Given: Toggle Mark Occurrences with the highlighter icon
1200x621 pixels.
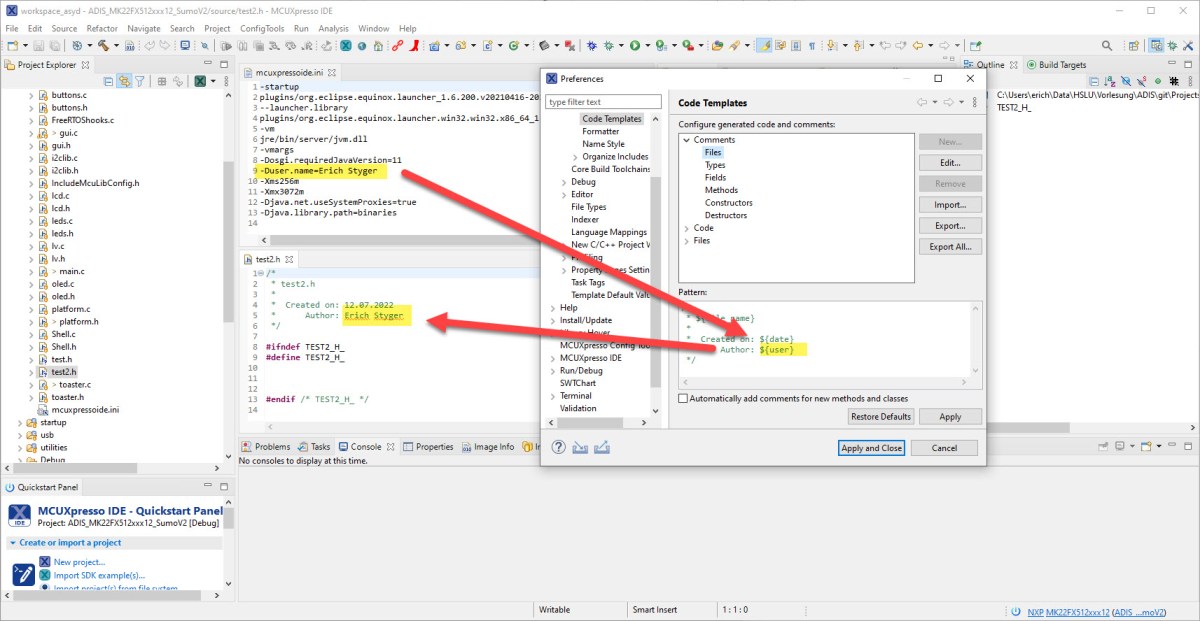Looking at the screenshot, I should 763,45.
